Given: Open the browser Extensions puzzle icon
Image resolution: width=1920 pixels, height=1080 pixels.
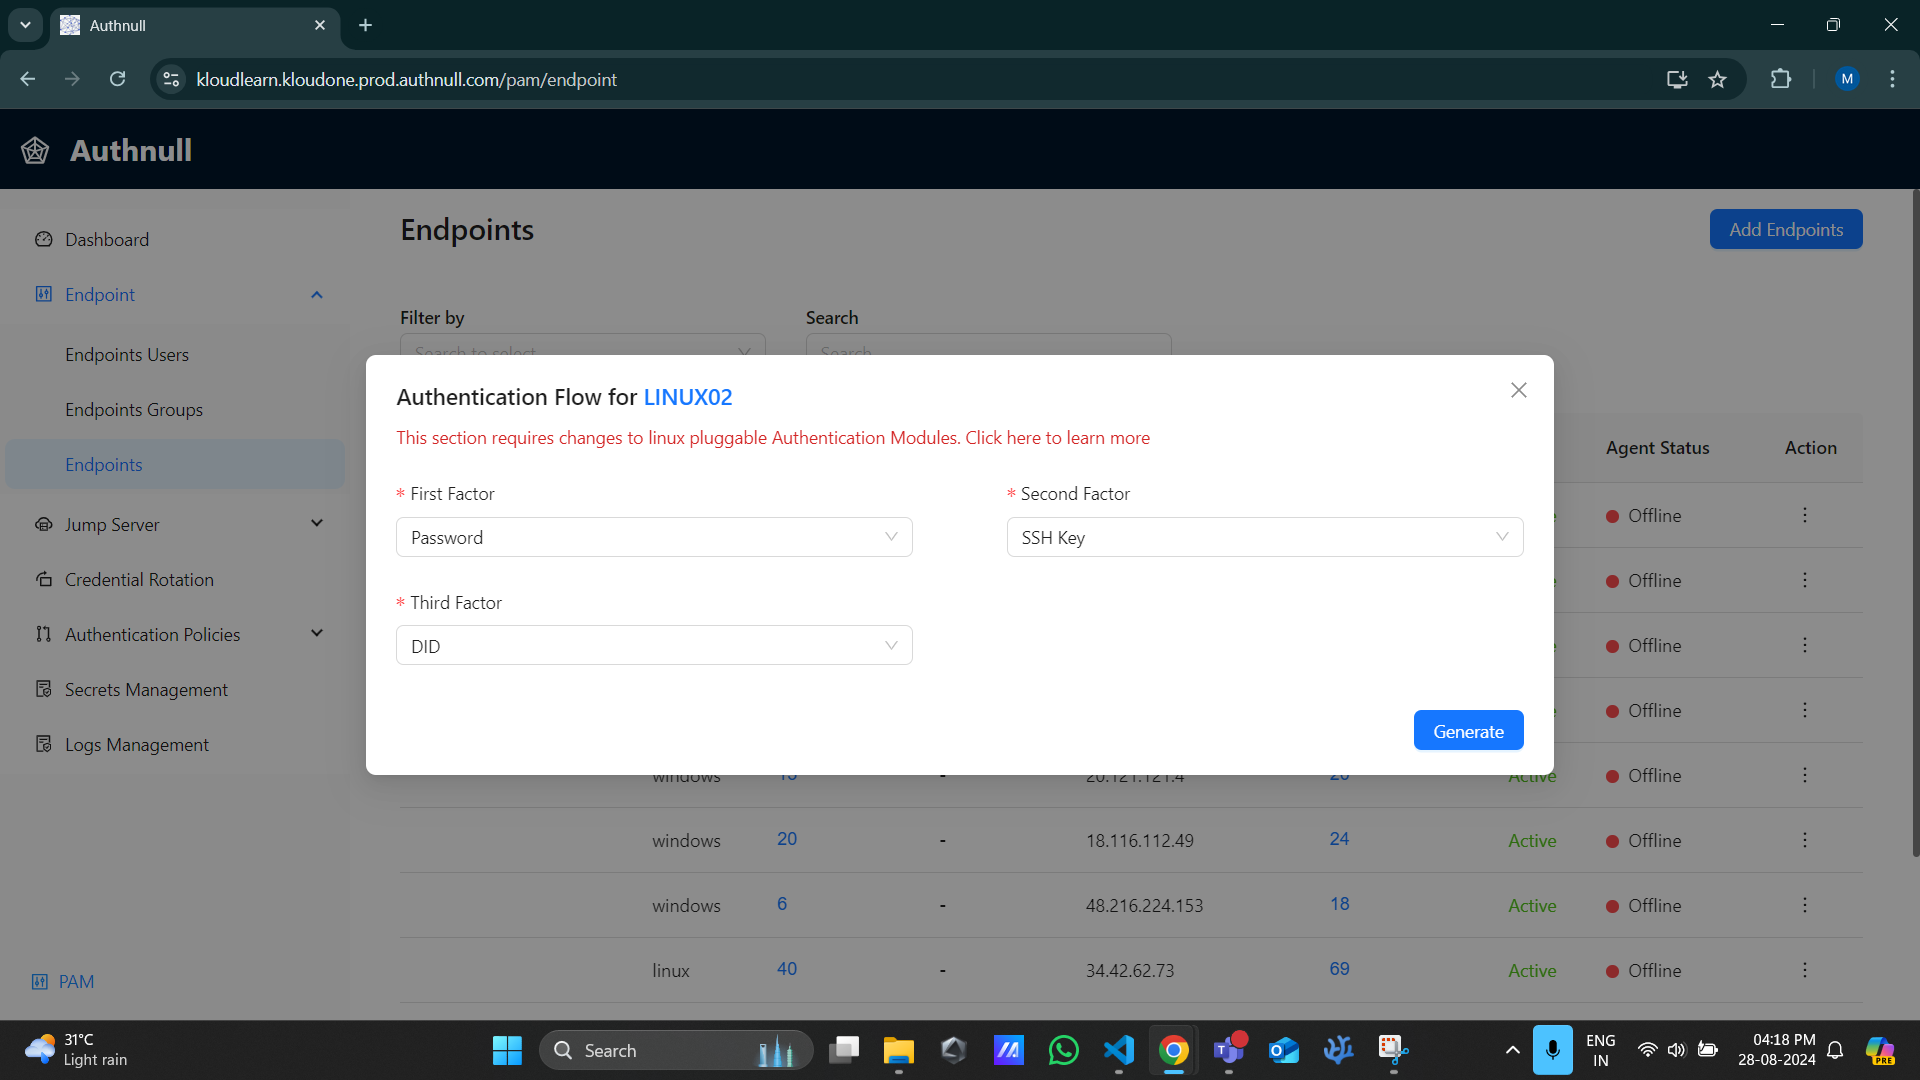Looking at the screenshot, I should (x=1782, y=79).
